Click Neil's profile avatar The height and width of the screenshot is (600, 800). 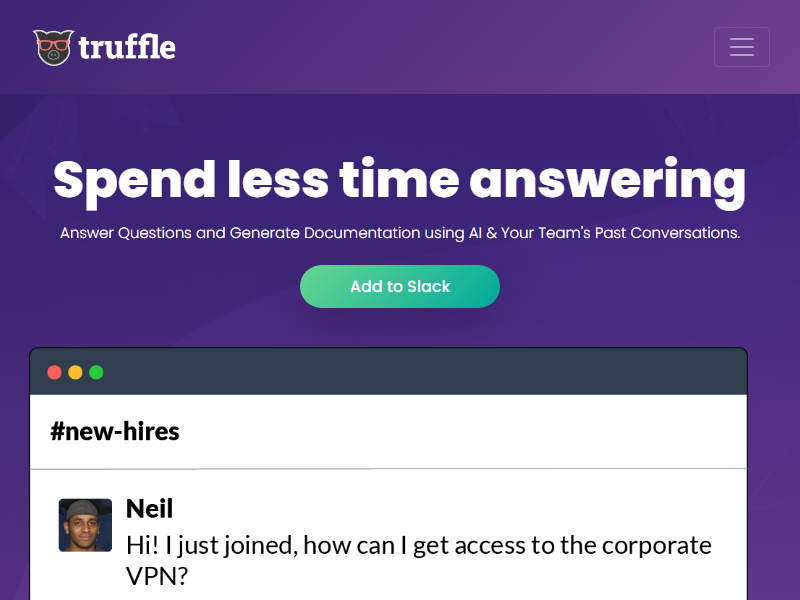(85, 525)
